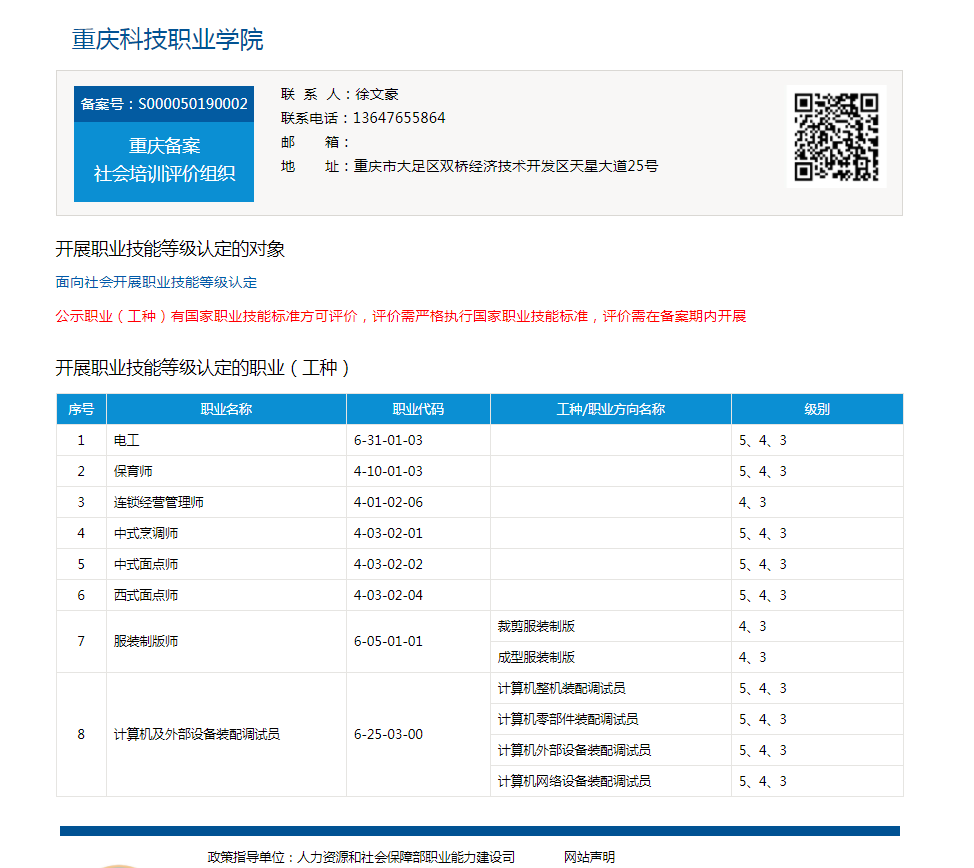The width and height of the screenshot is (974, 868).
Task: Click the 计算机整机装配调试员 cell
Action: pyautogui.click(x=611, y=688)
